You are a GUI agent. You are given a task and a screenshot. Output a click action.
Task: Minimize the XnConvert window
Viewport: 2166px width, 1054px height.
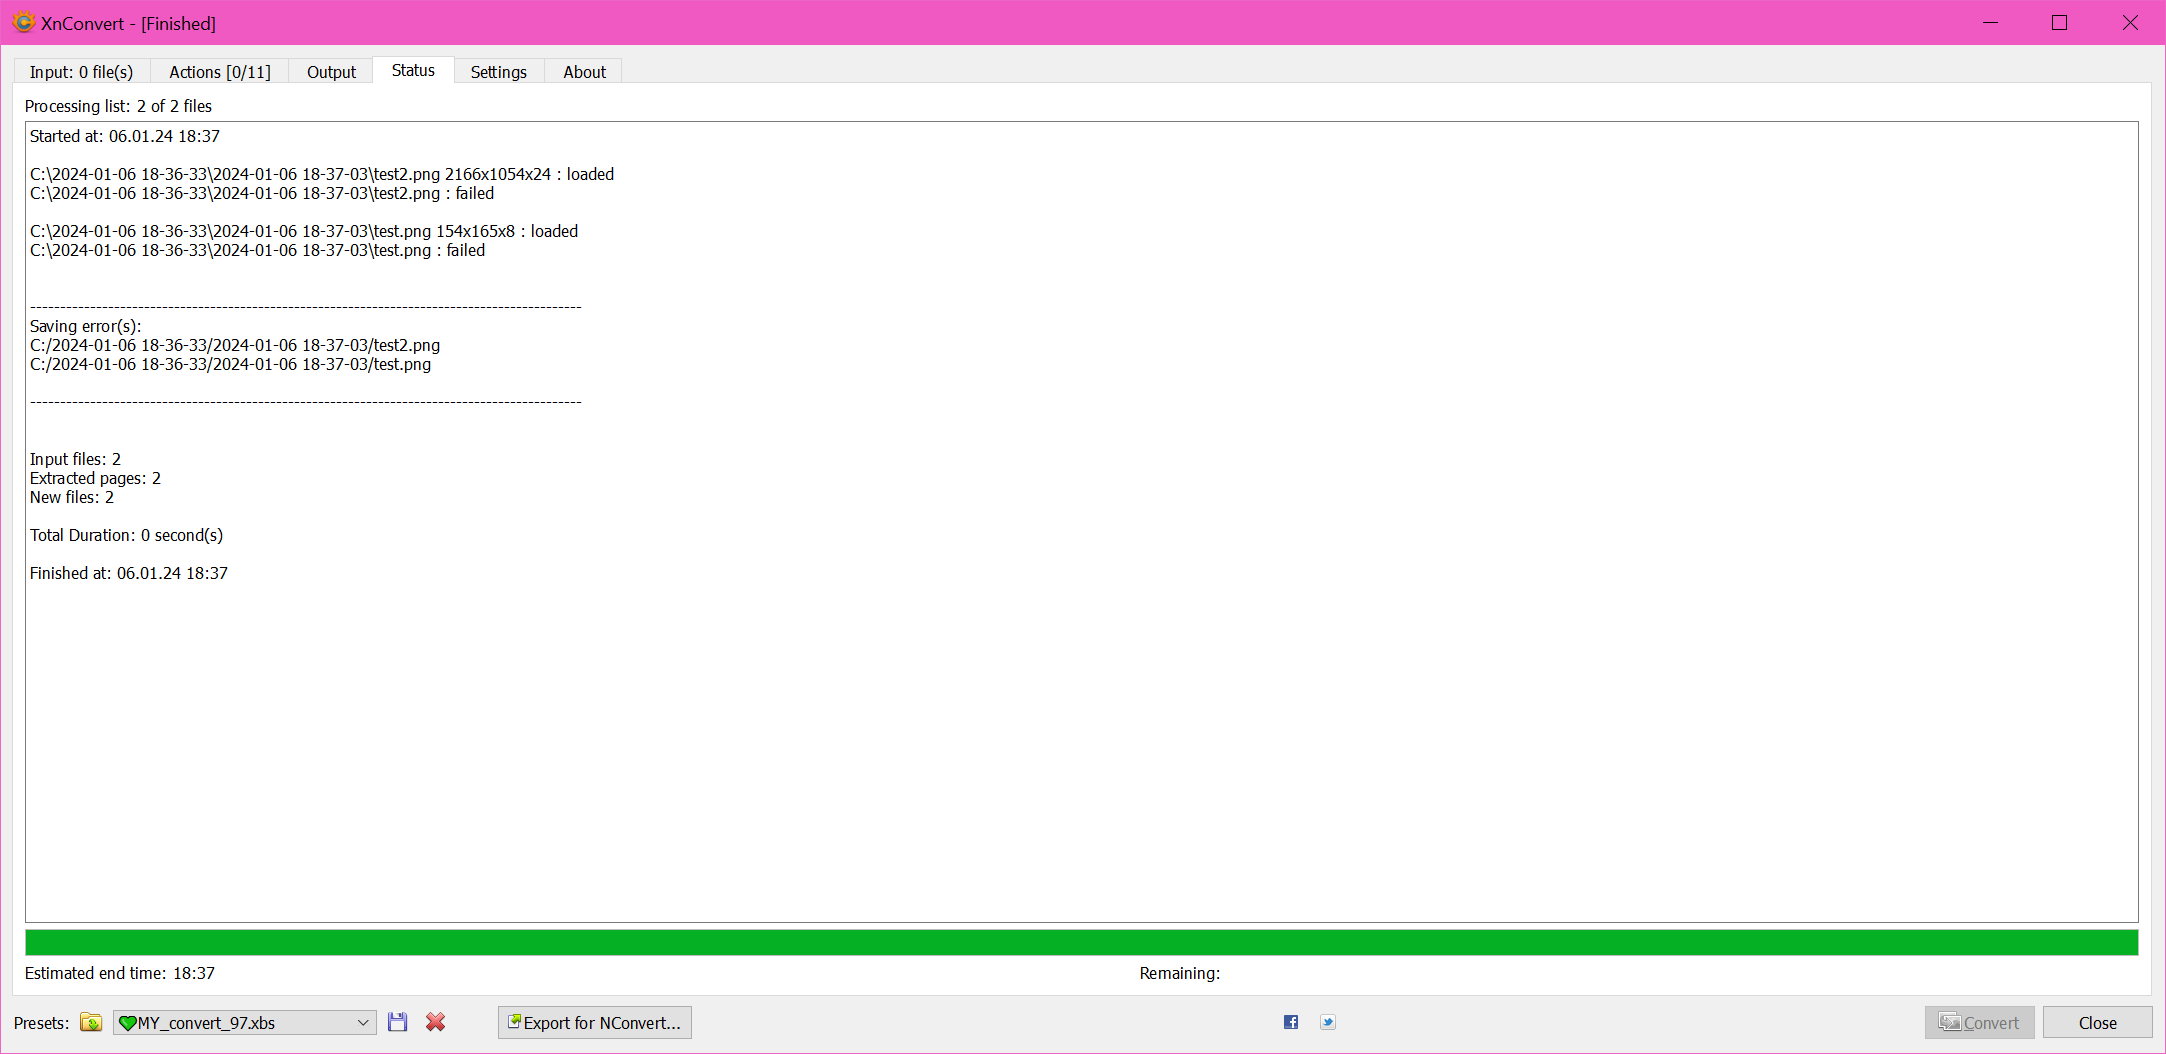click(x=1991, y=22)
